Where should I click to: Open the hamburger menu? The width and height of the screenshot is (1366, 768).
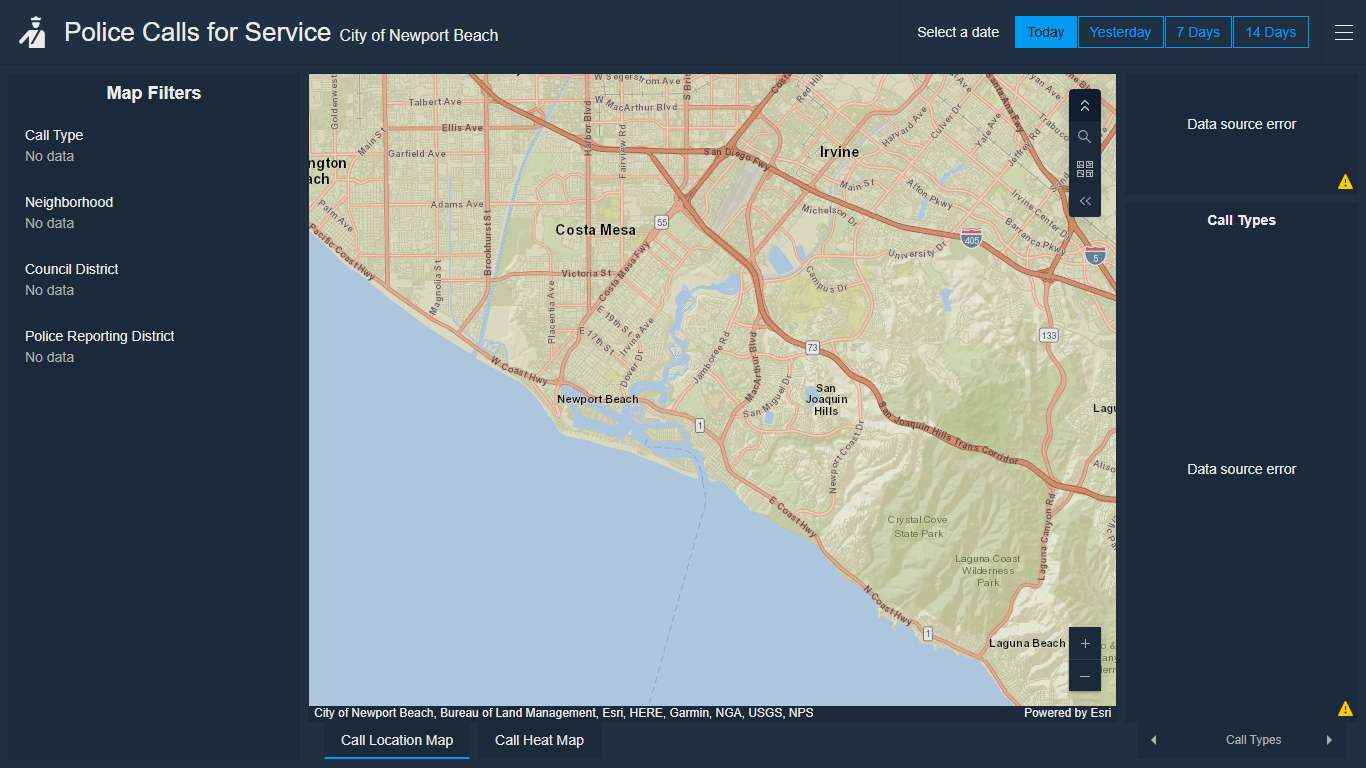point(1343,32)
